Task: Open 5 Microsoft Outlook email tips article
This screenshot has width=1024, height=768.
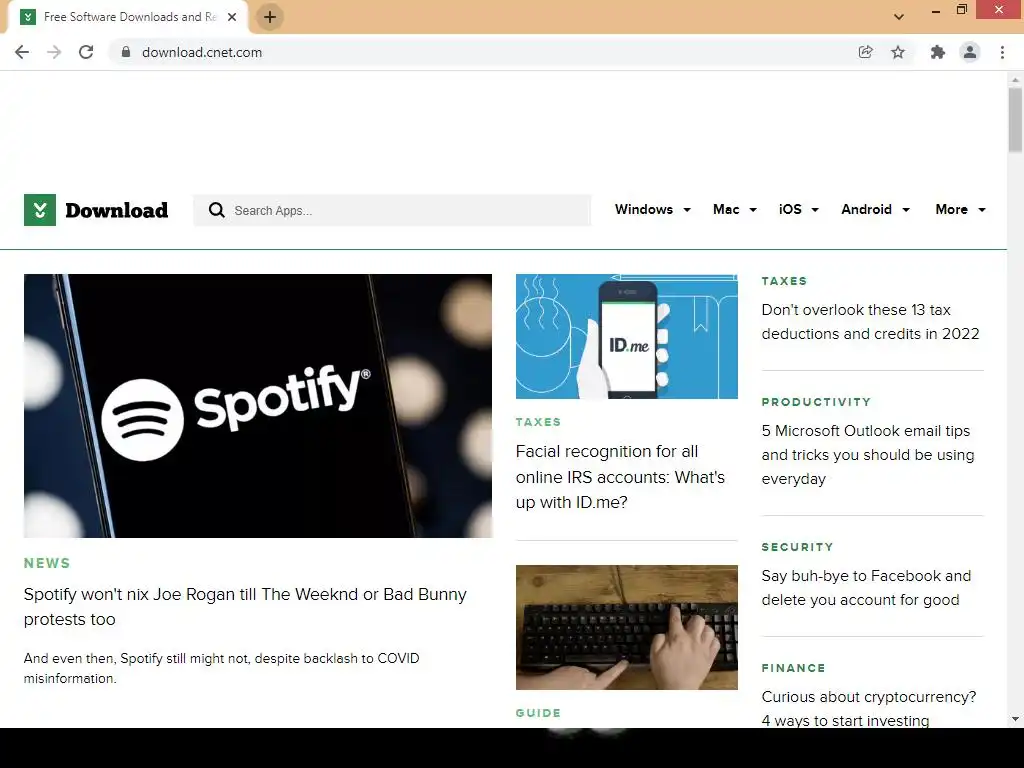Action: pos(868,455)
